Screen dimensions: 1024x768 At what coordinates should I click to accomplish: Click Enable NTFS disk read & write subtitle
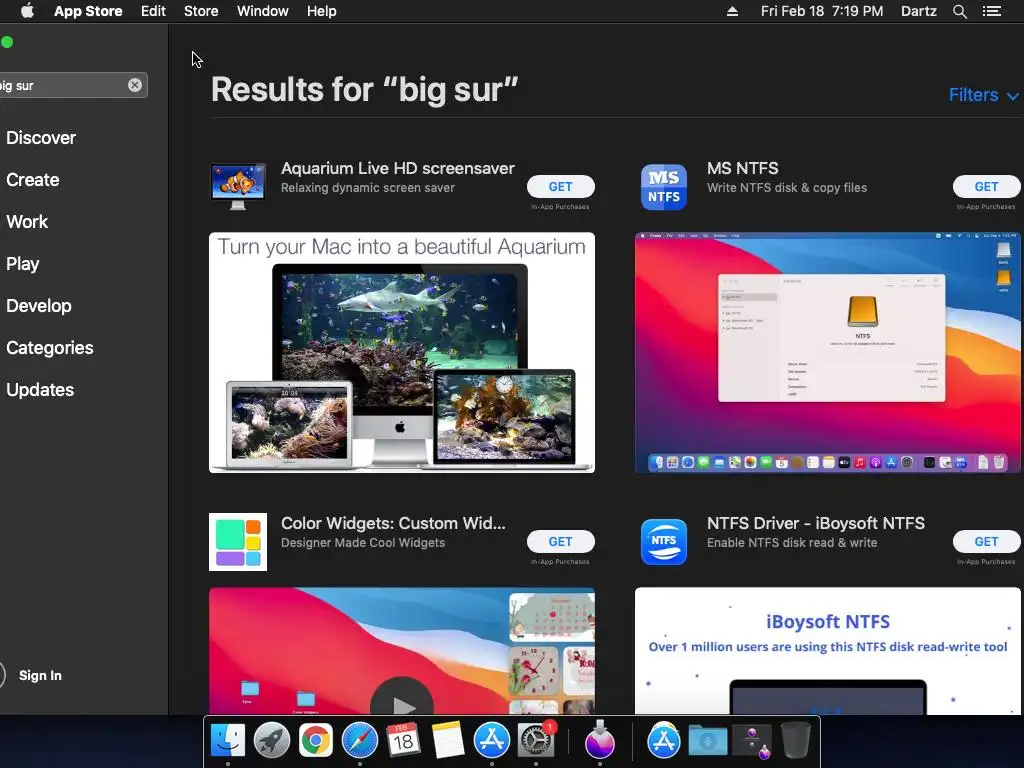click(x=792, y=543)
